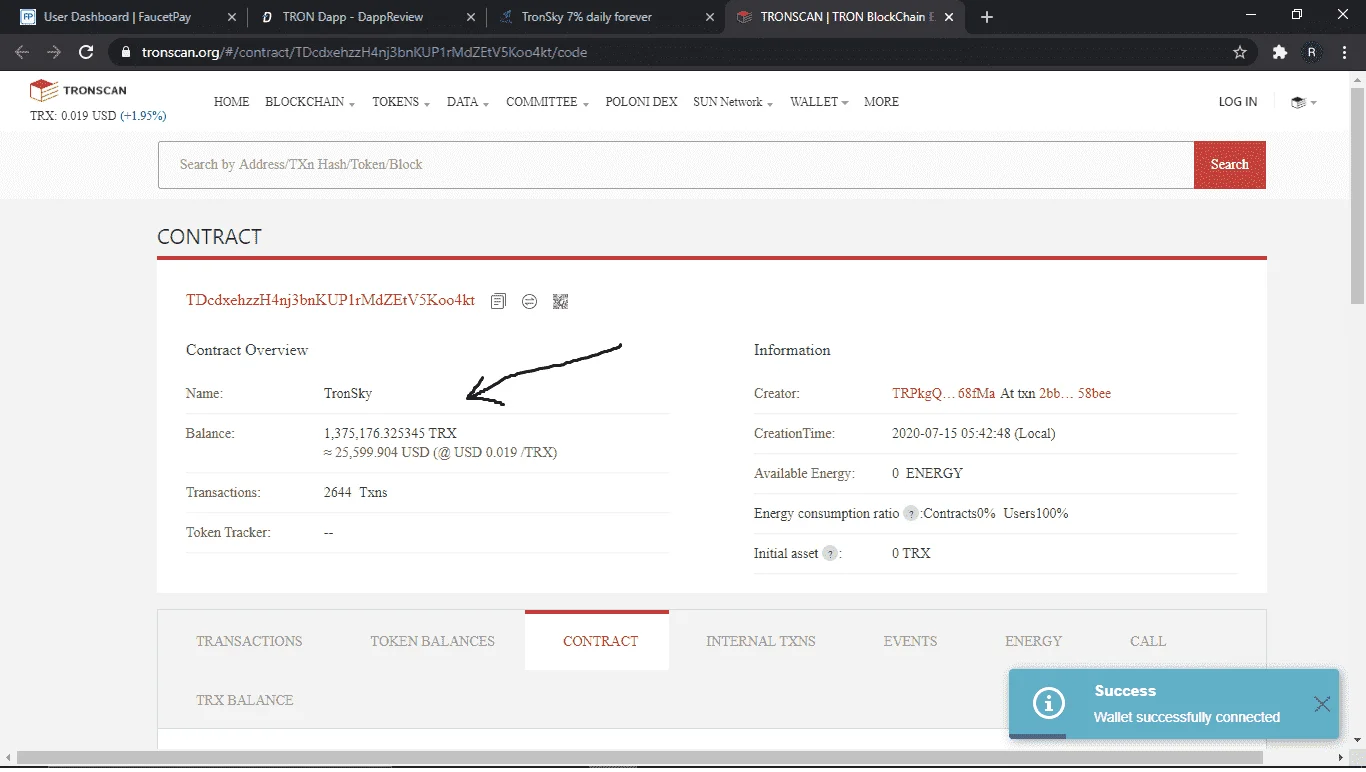Close the TRONSCAN browser tab
Image resolution: width=1366 pixels, height=772 pixels.
pyautogui.click(x=951, y=17)
